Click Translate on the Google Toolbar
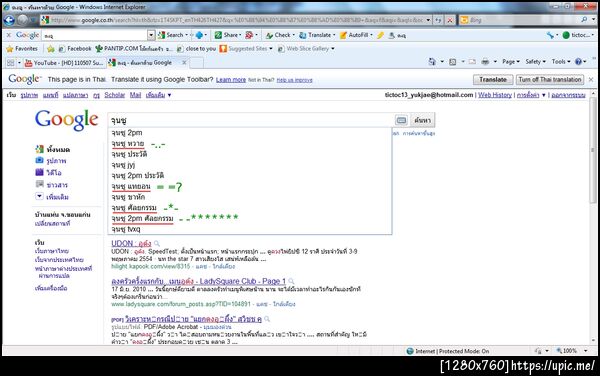The image size is (600, 376). [317, 35]
